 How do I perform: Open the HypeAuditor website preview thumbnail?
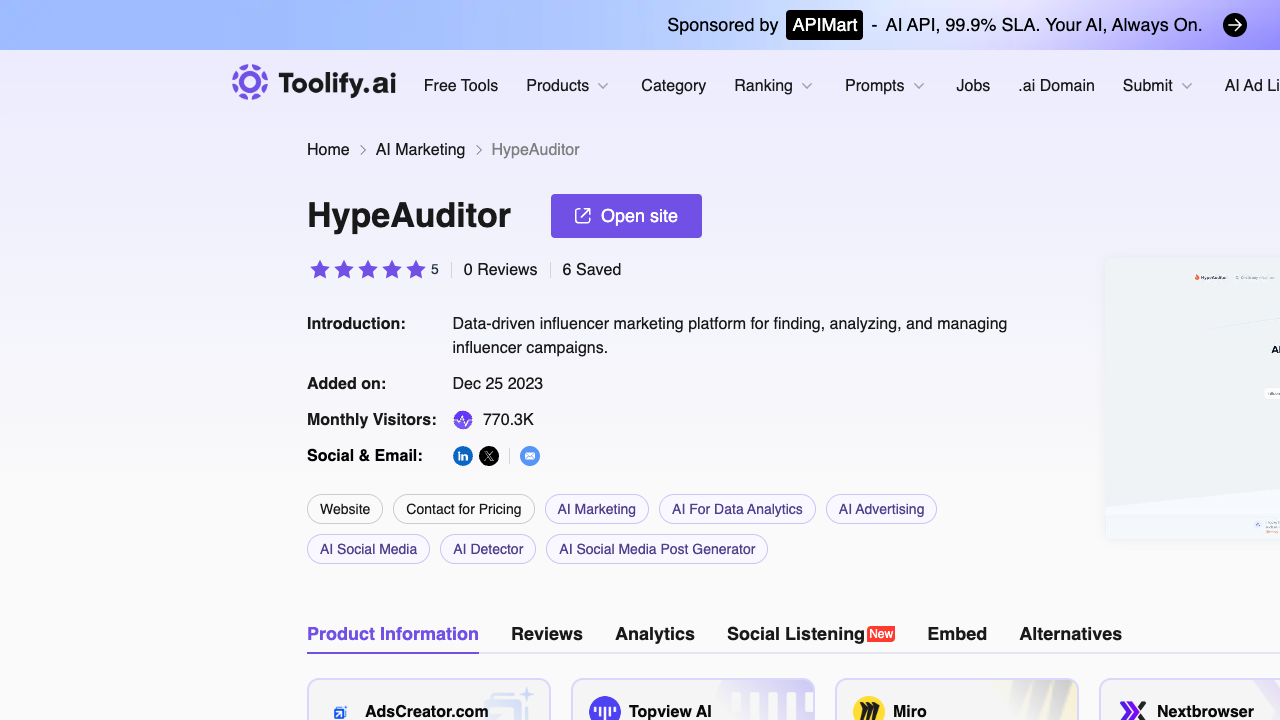click(x=1193, y=398)
